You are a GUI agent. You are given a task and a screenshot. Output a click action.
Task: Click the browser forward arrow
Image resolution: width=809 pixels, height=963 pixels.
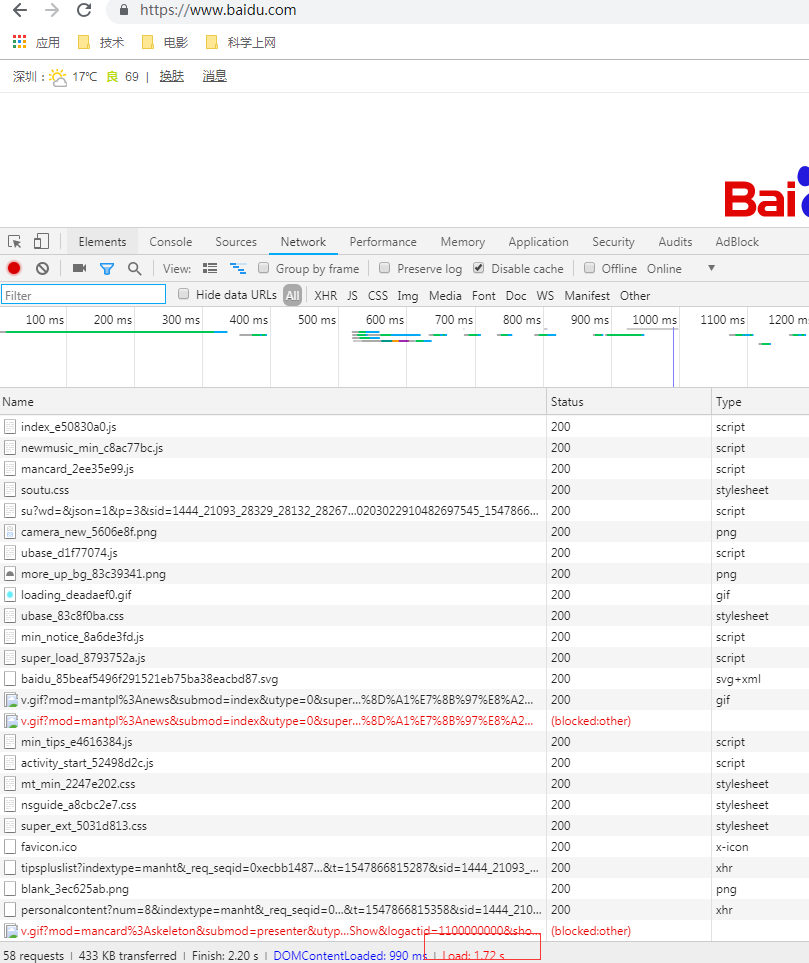(x=52, y=10)
